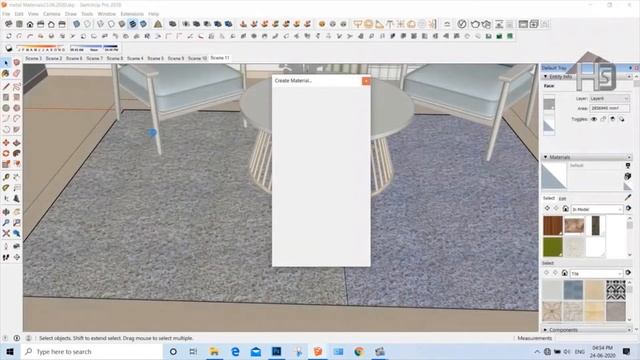The height and width of the screenshot is (360, 640).
Task: Click the Windows search box
Action: click(x=92, y=351)
